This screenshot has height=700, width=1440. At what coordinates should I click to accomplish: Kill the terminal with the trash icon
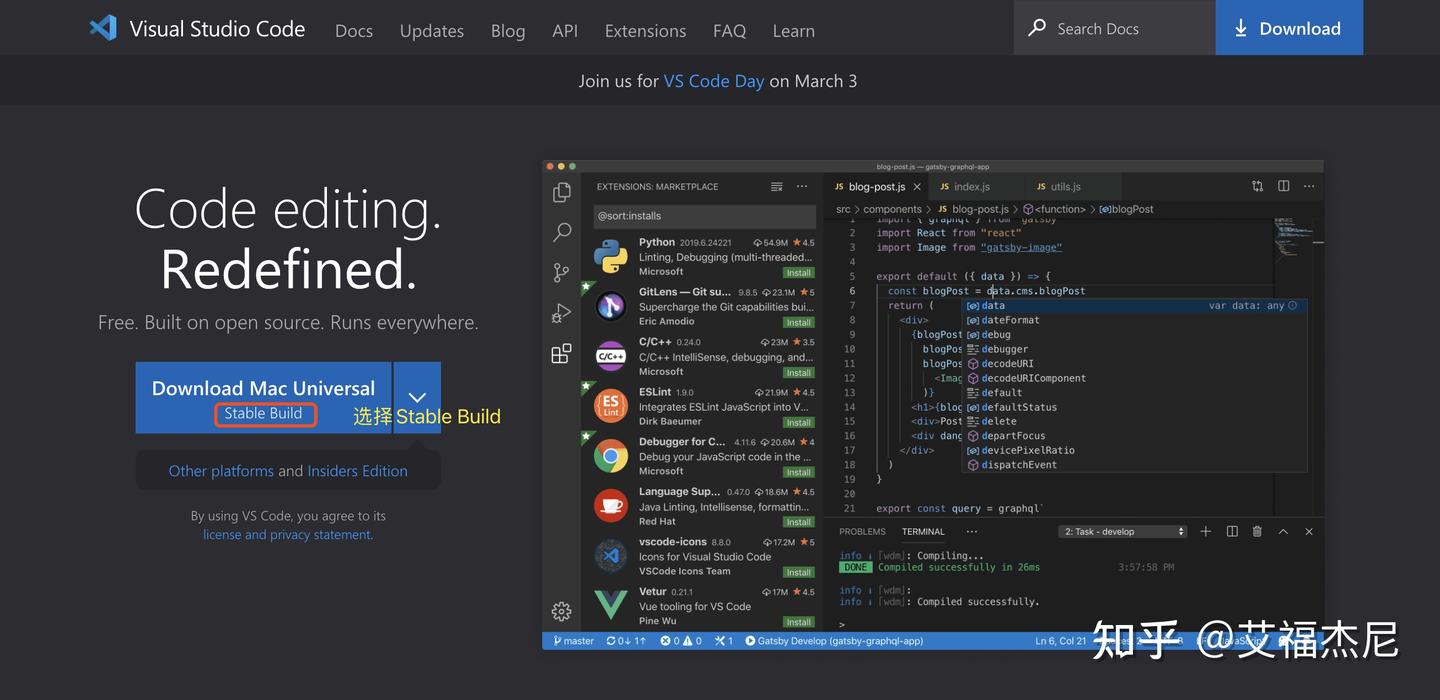(x=1257, y=531)
